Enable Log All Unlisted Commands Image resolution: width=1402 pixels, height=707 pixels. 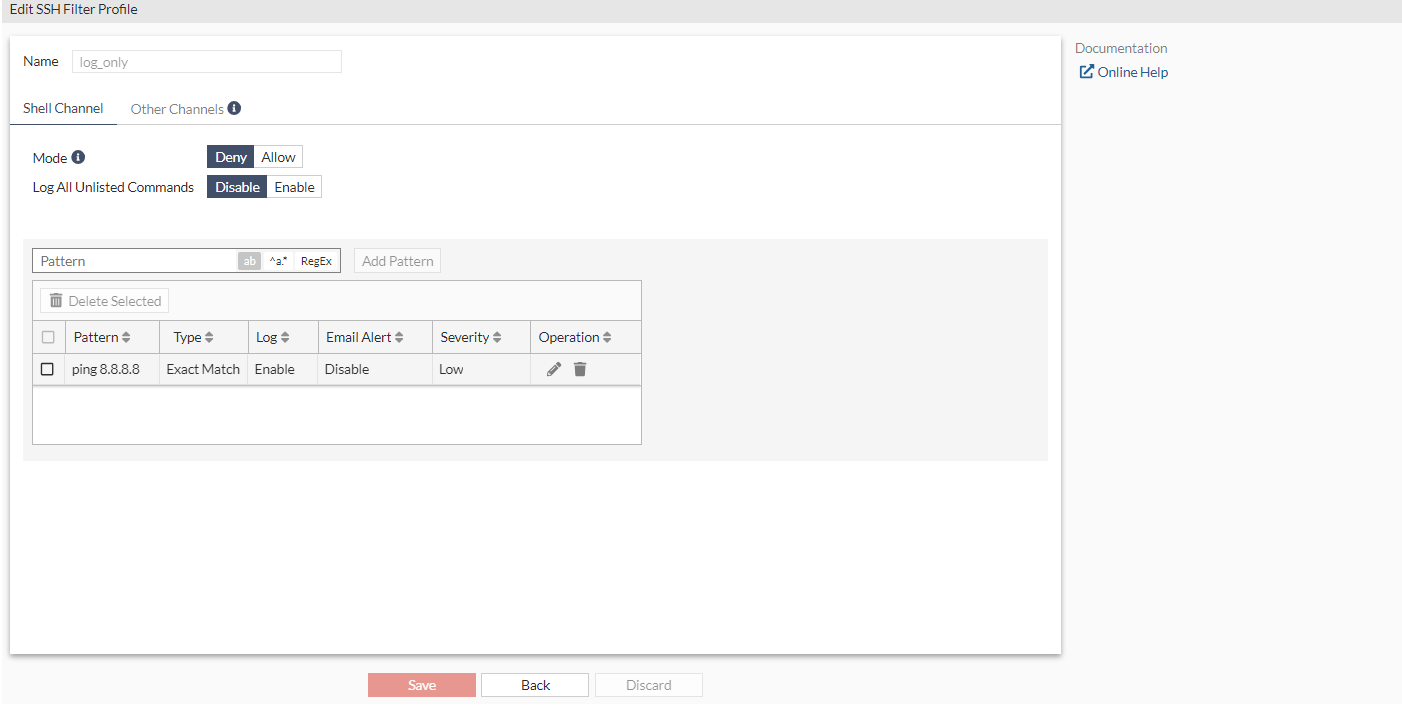coord(294,186)
